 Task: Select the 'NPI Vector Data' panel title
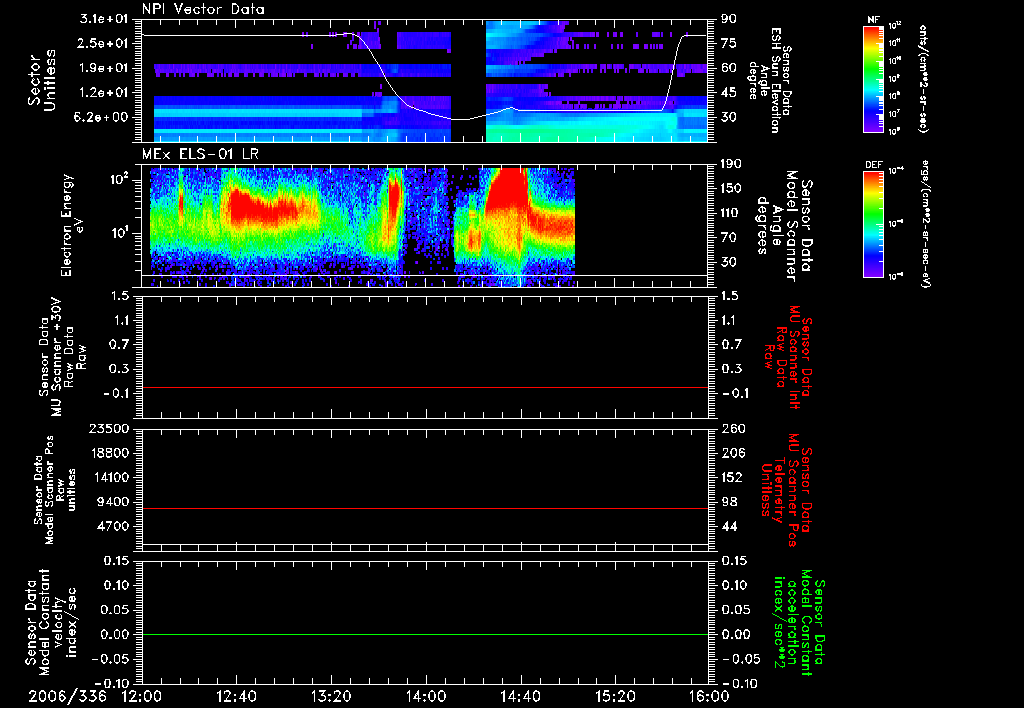pos(203,9)
